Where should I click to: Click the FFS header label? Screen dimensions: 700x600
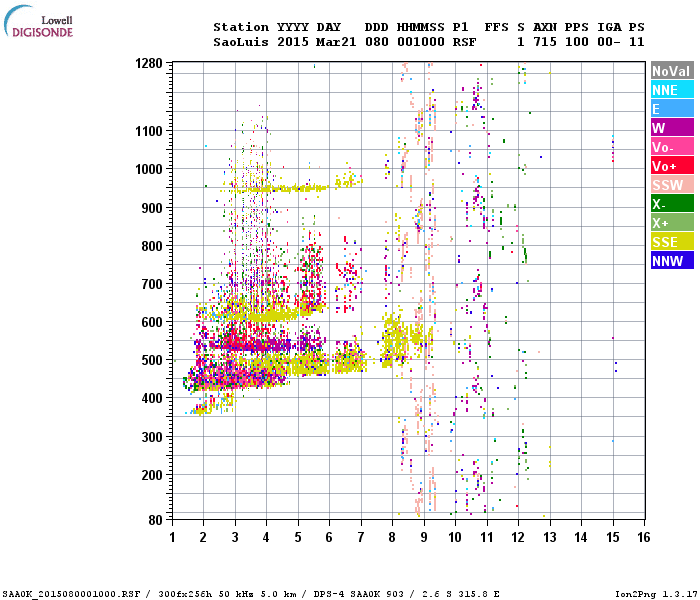(x=496, y=27)
